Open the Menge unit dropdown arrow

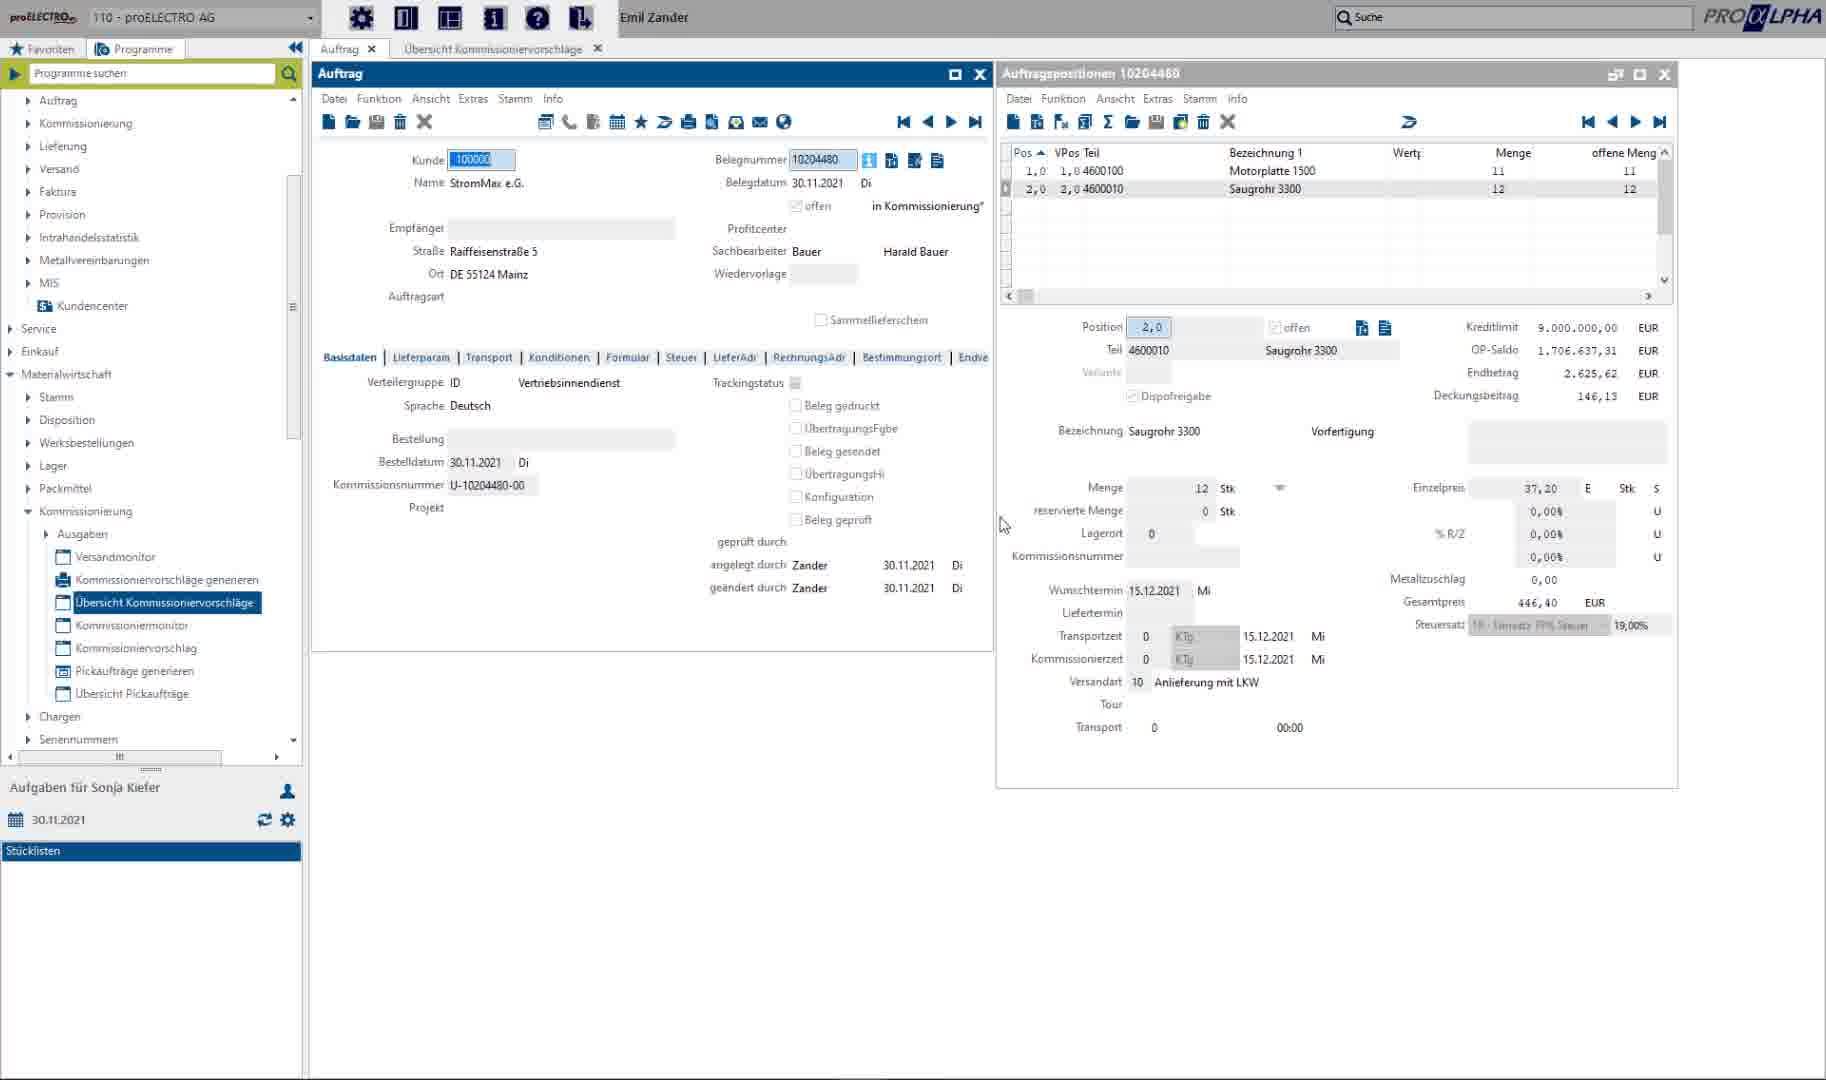(x=1279, y=488)
